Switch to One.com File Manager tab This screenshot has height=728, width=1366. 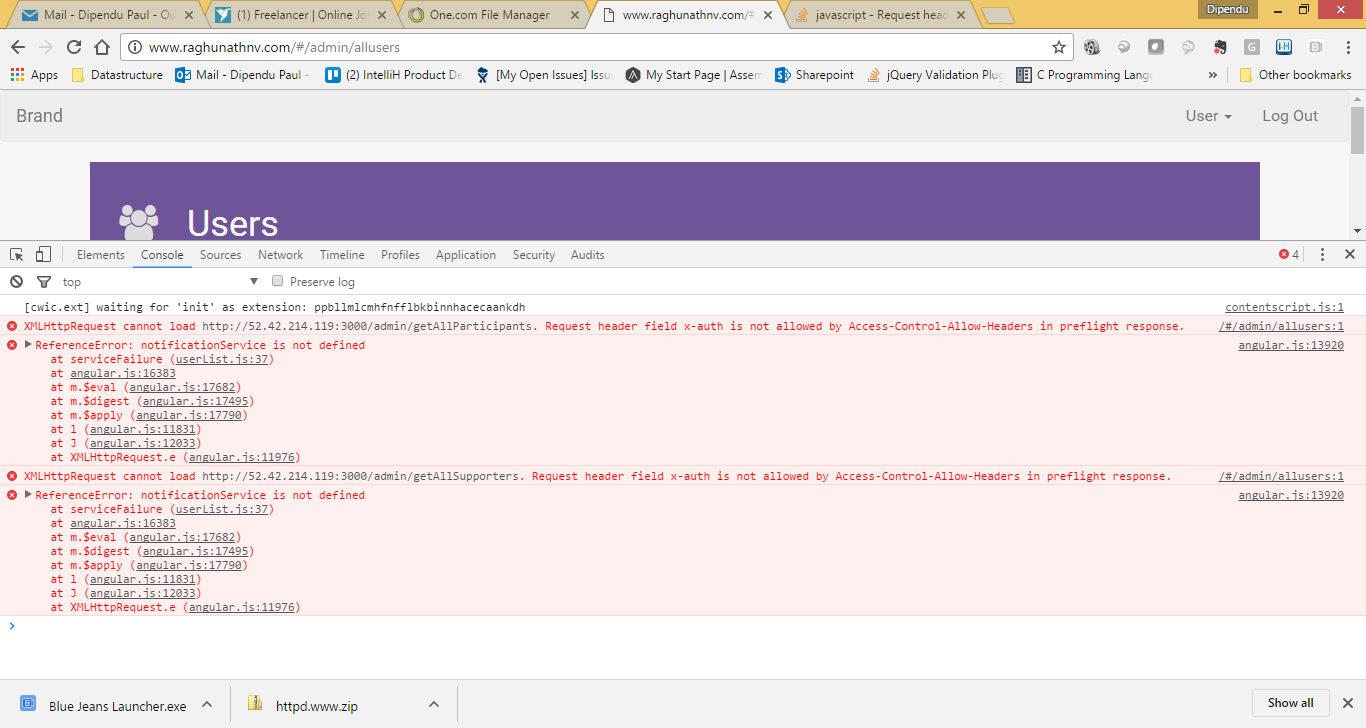click(x=492, y=15)
